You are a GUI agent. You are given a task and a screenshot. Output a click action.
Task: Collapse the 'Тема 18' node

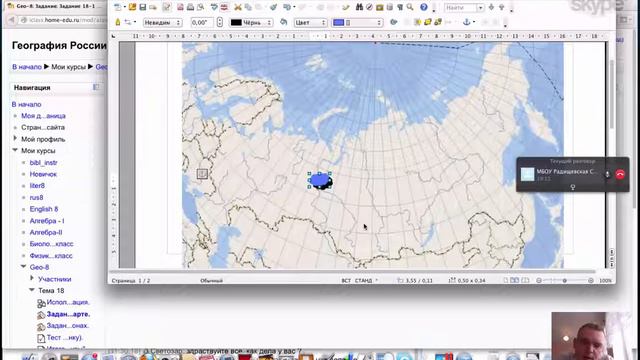32,290
